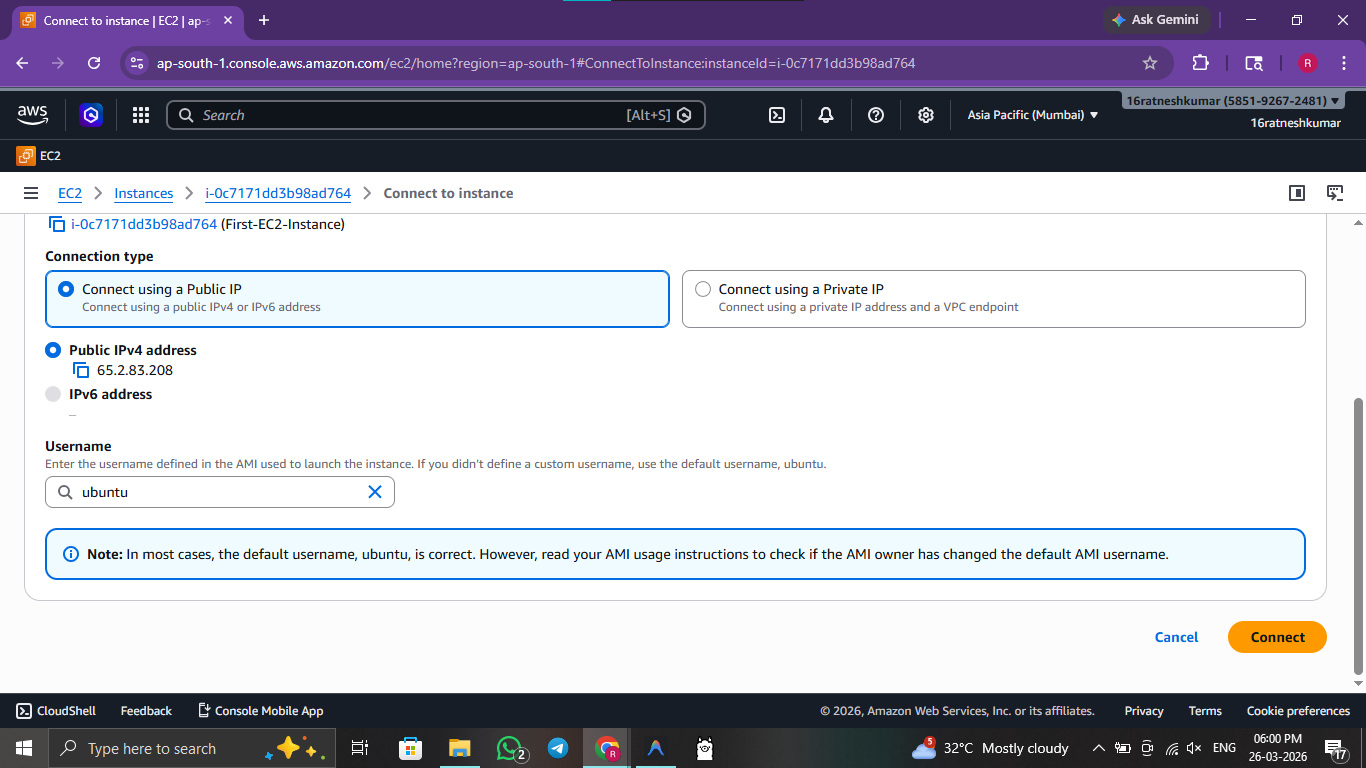This screenshot has height=768, width=1366.
Task: Open the ENG language indicator
Action: (x=1224, y=748)
